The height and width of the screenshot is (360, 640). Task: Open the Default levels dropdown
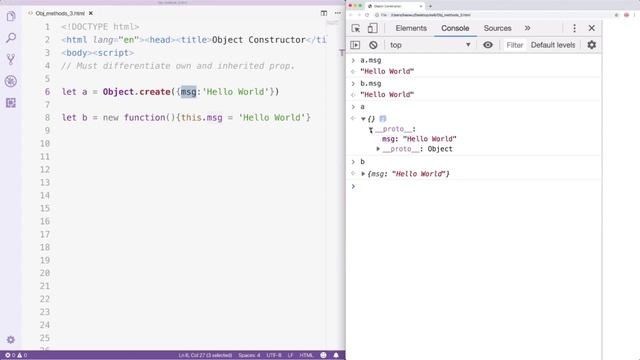(x=553, y=45)
